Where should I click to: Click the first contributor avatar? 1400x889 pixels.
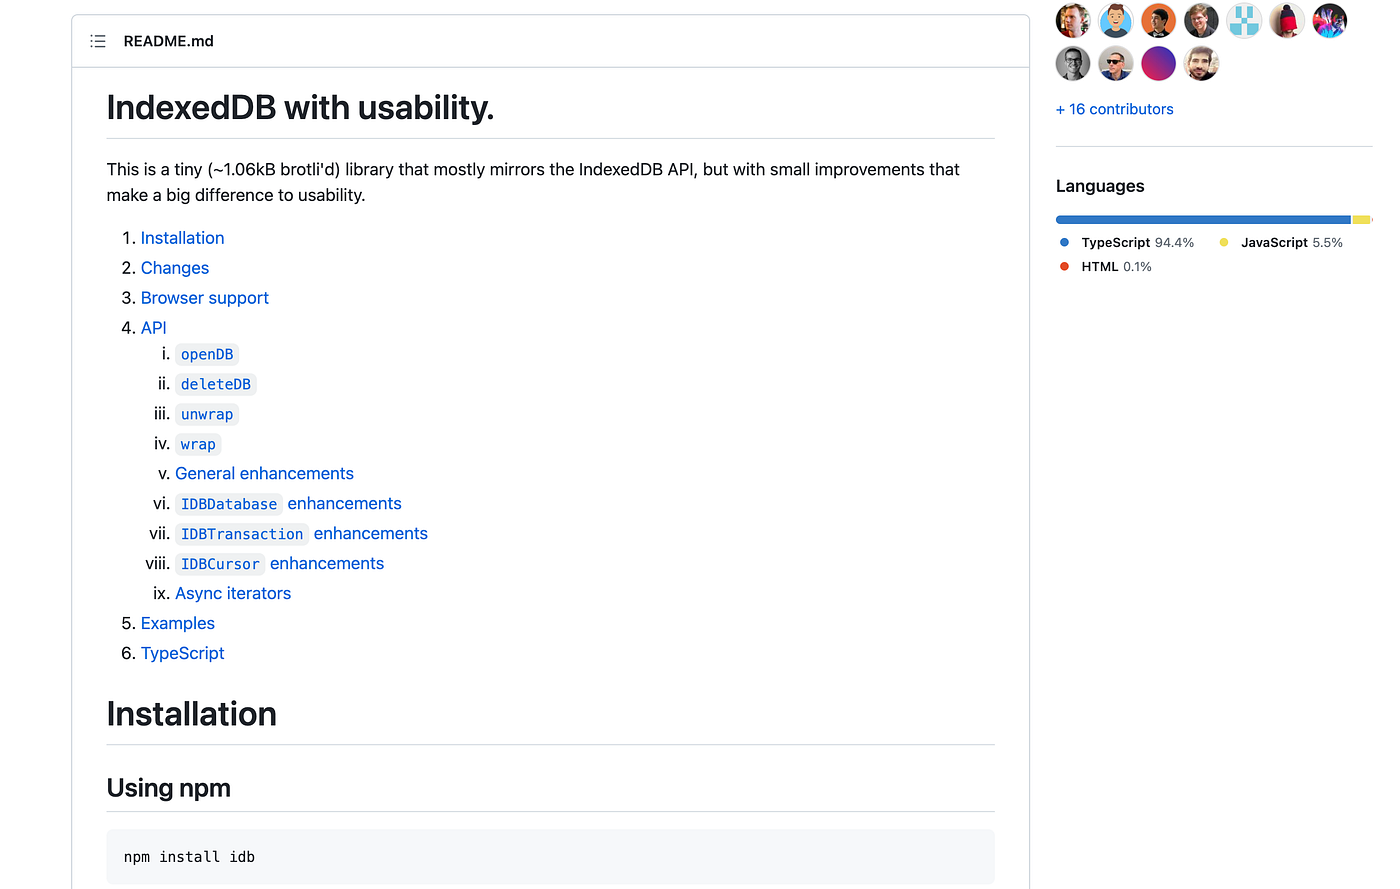pos(1073,20)
